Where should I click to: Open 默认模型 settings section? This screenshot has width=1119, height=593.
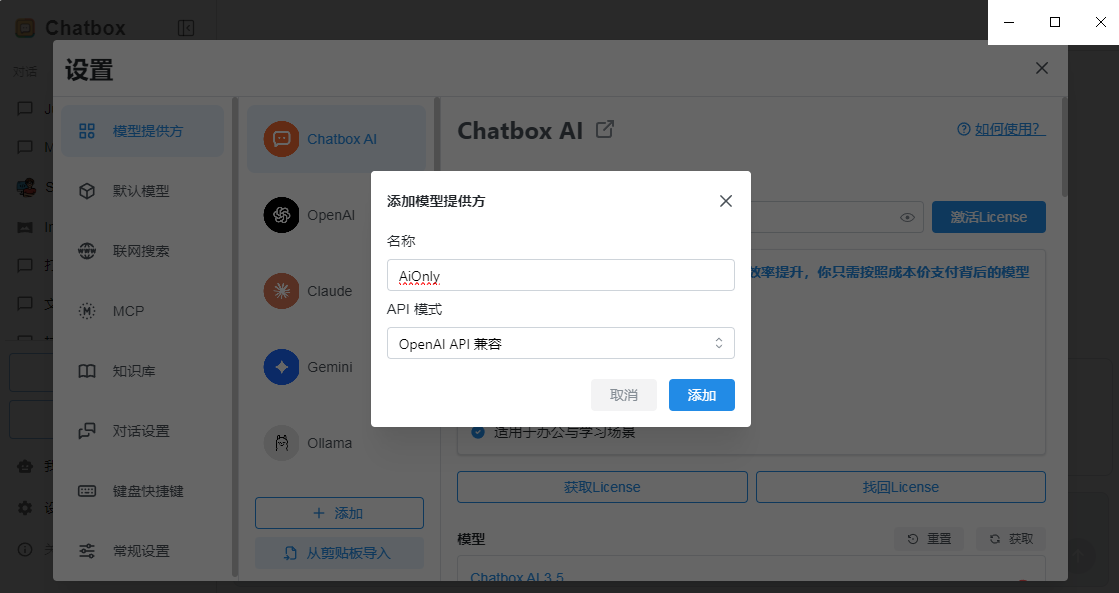[x=143, y=191]
